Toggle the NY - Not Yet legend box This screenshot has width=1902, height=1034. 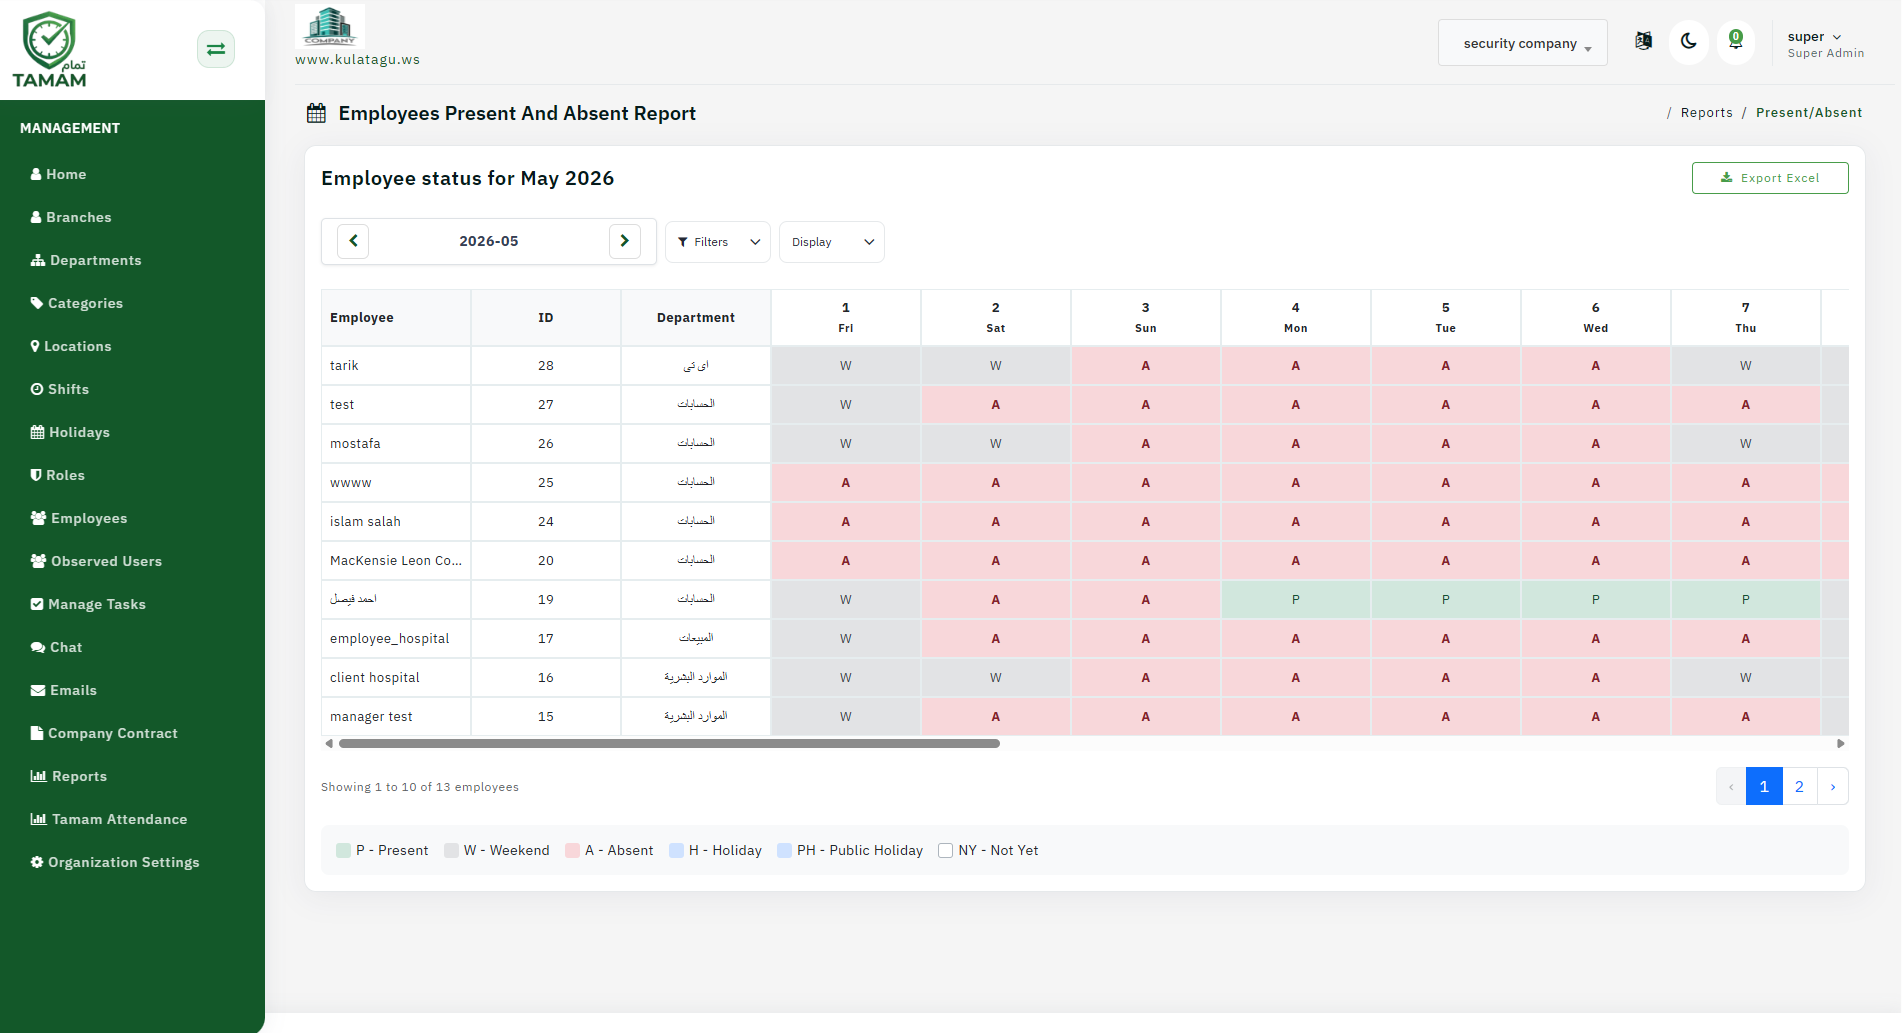point(945,851)
